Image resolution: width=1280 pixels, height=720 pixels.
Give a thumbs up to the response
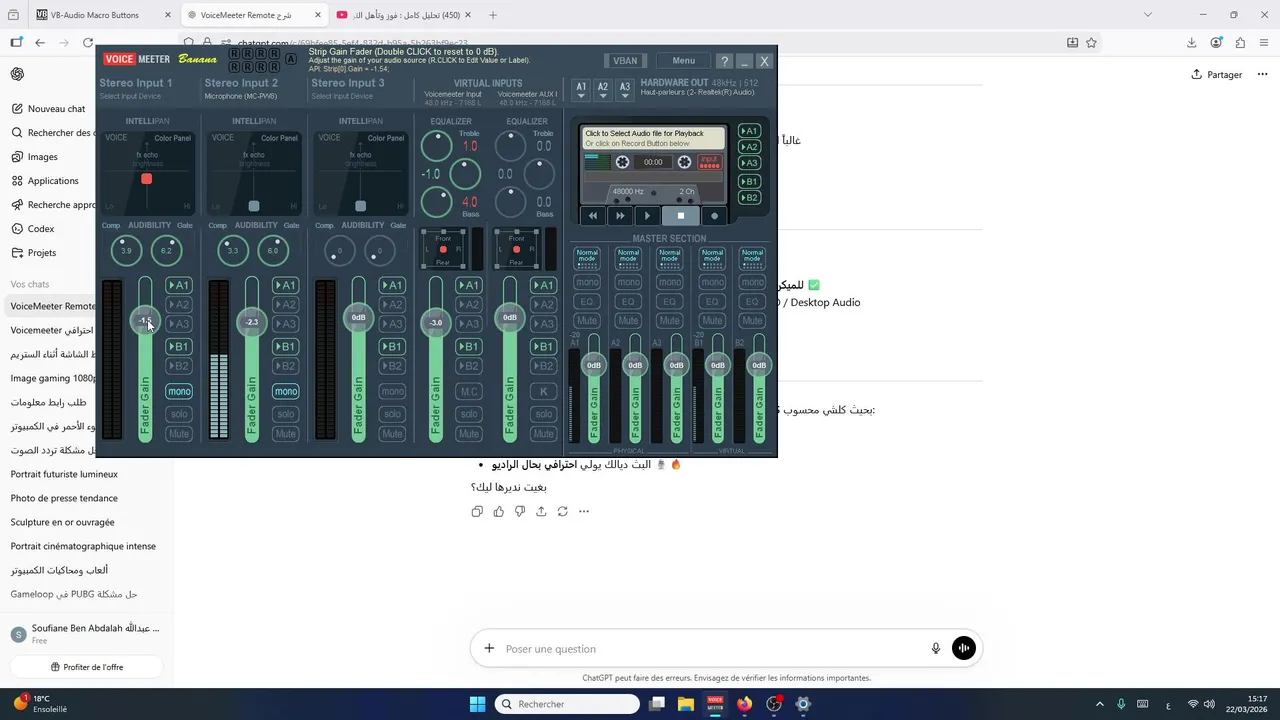click(498, 511)
